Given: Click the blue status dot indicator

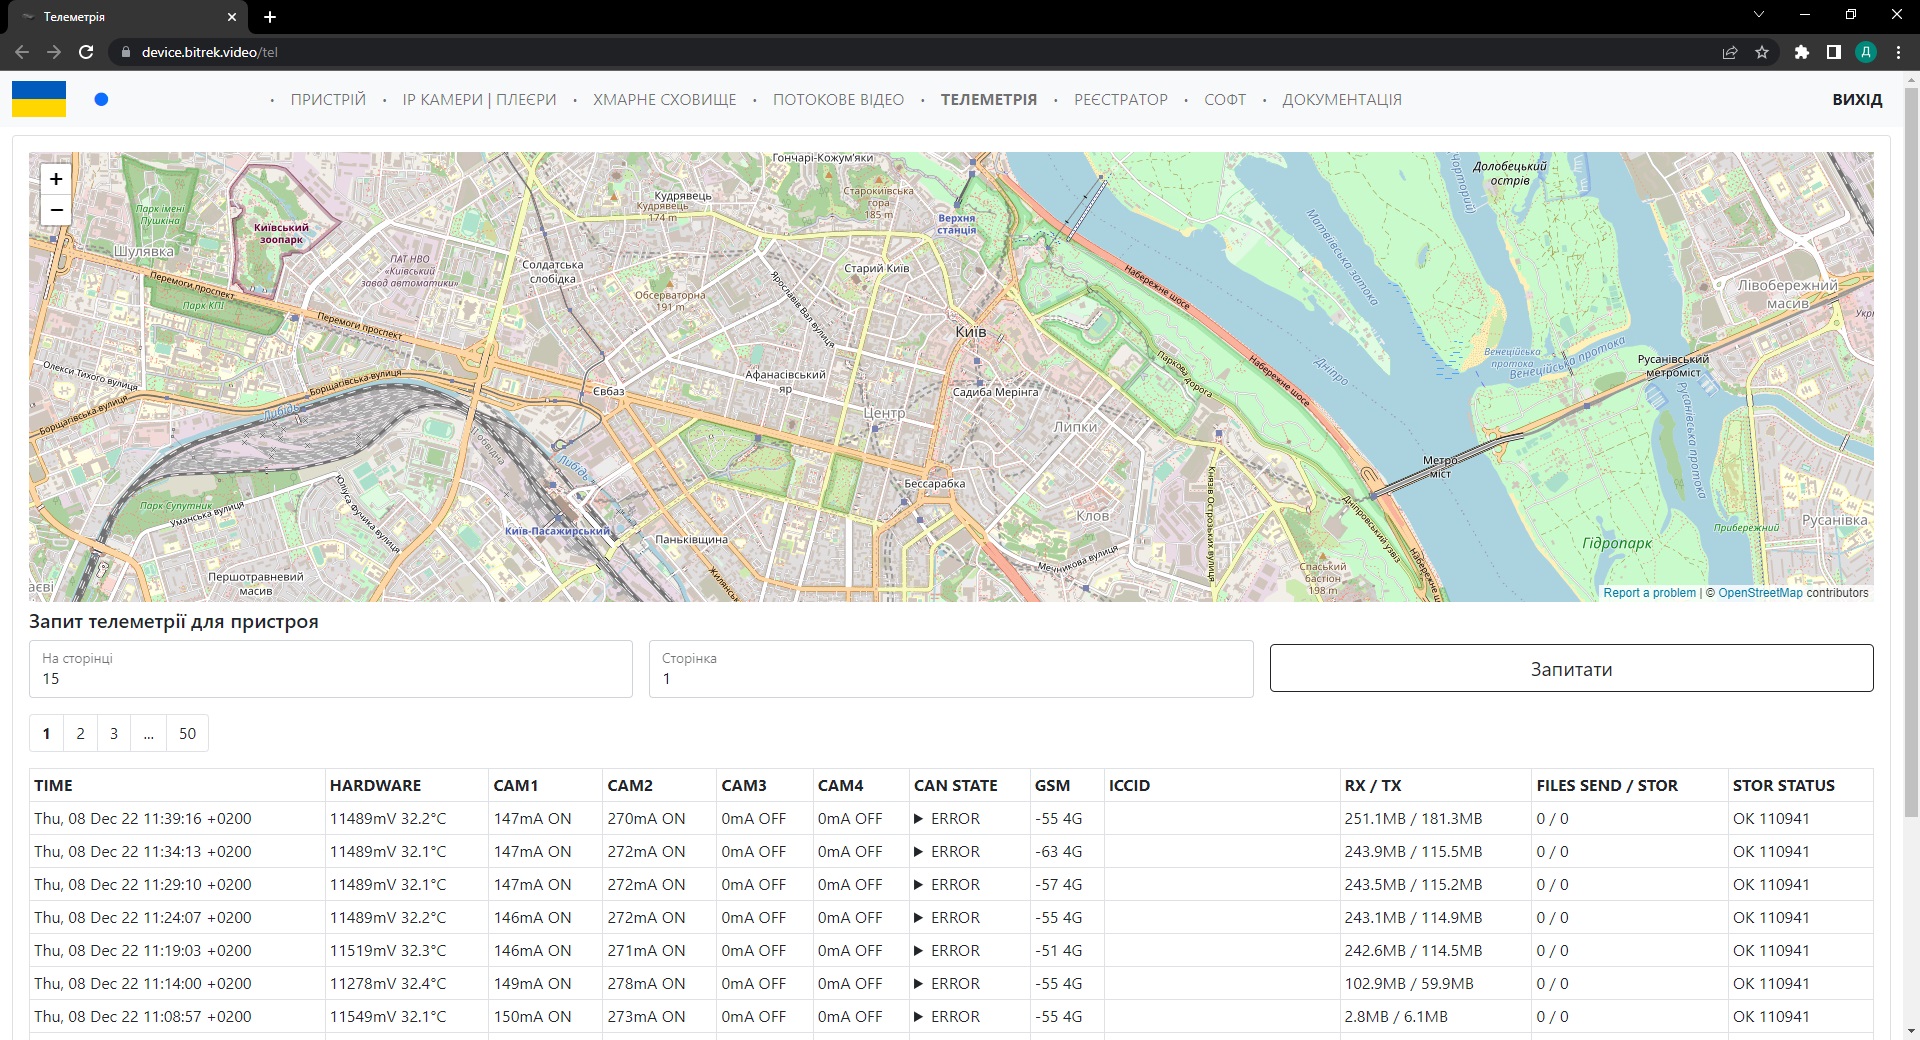Looking at the screenshot, I should click(x=101, y=99).
